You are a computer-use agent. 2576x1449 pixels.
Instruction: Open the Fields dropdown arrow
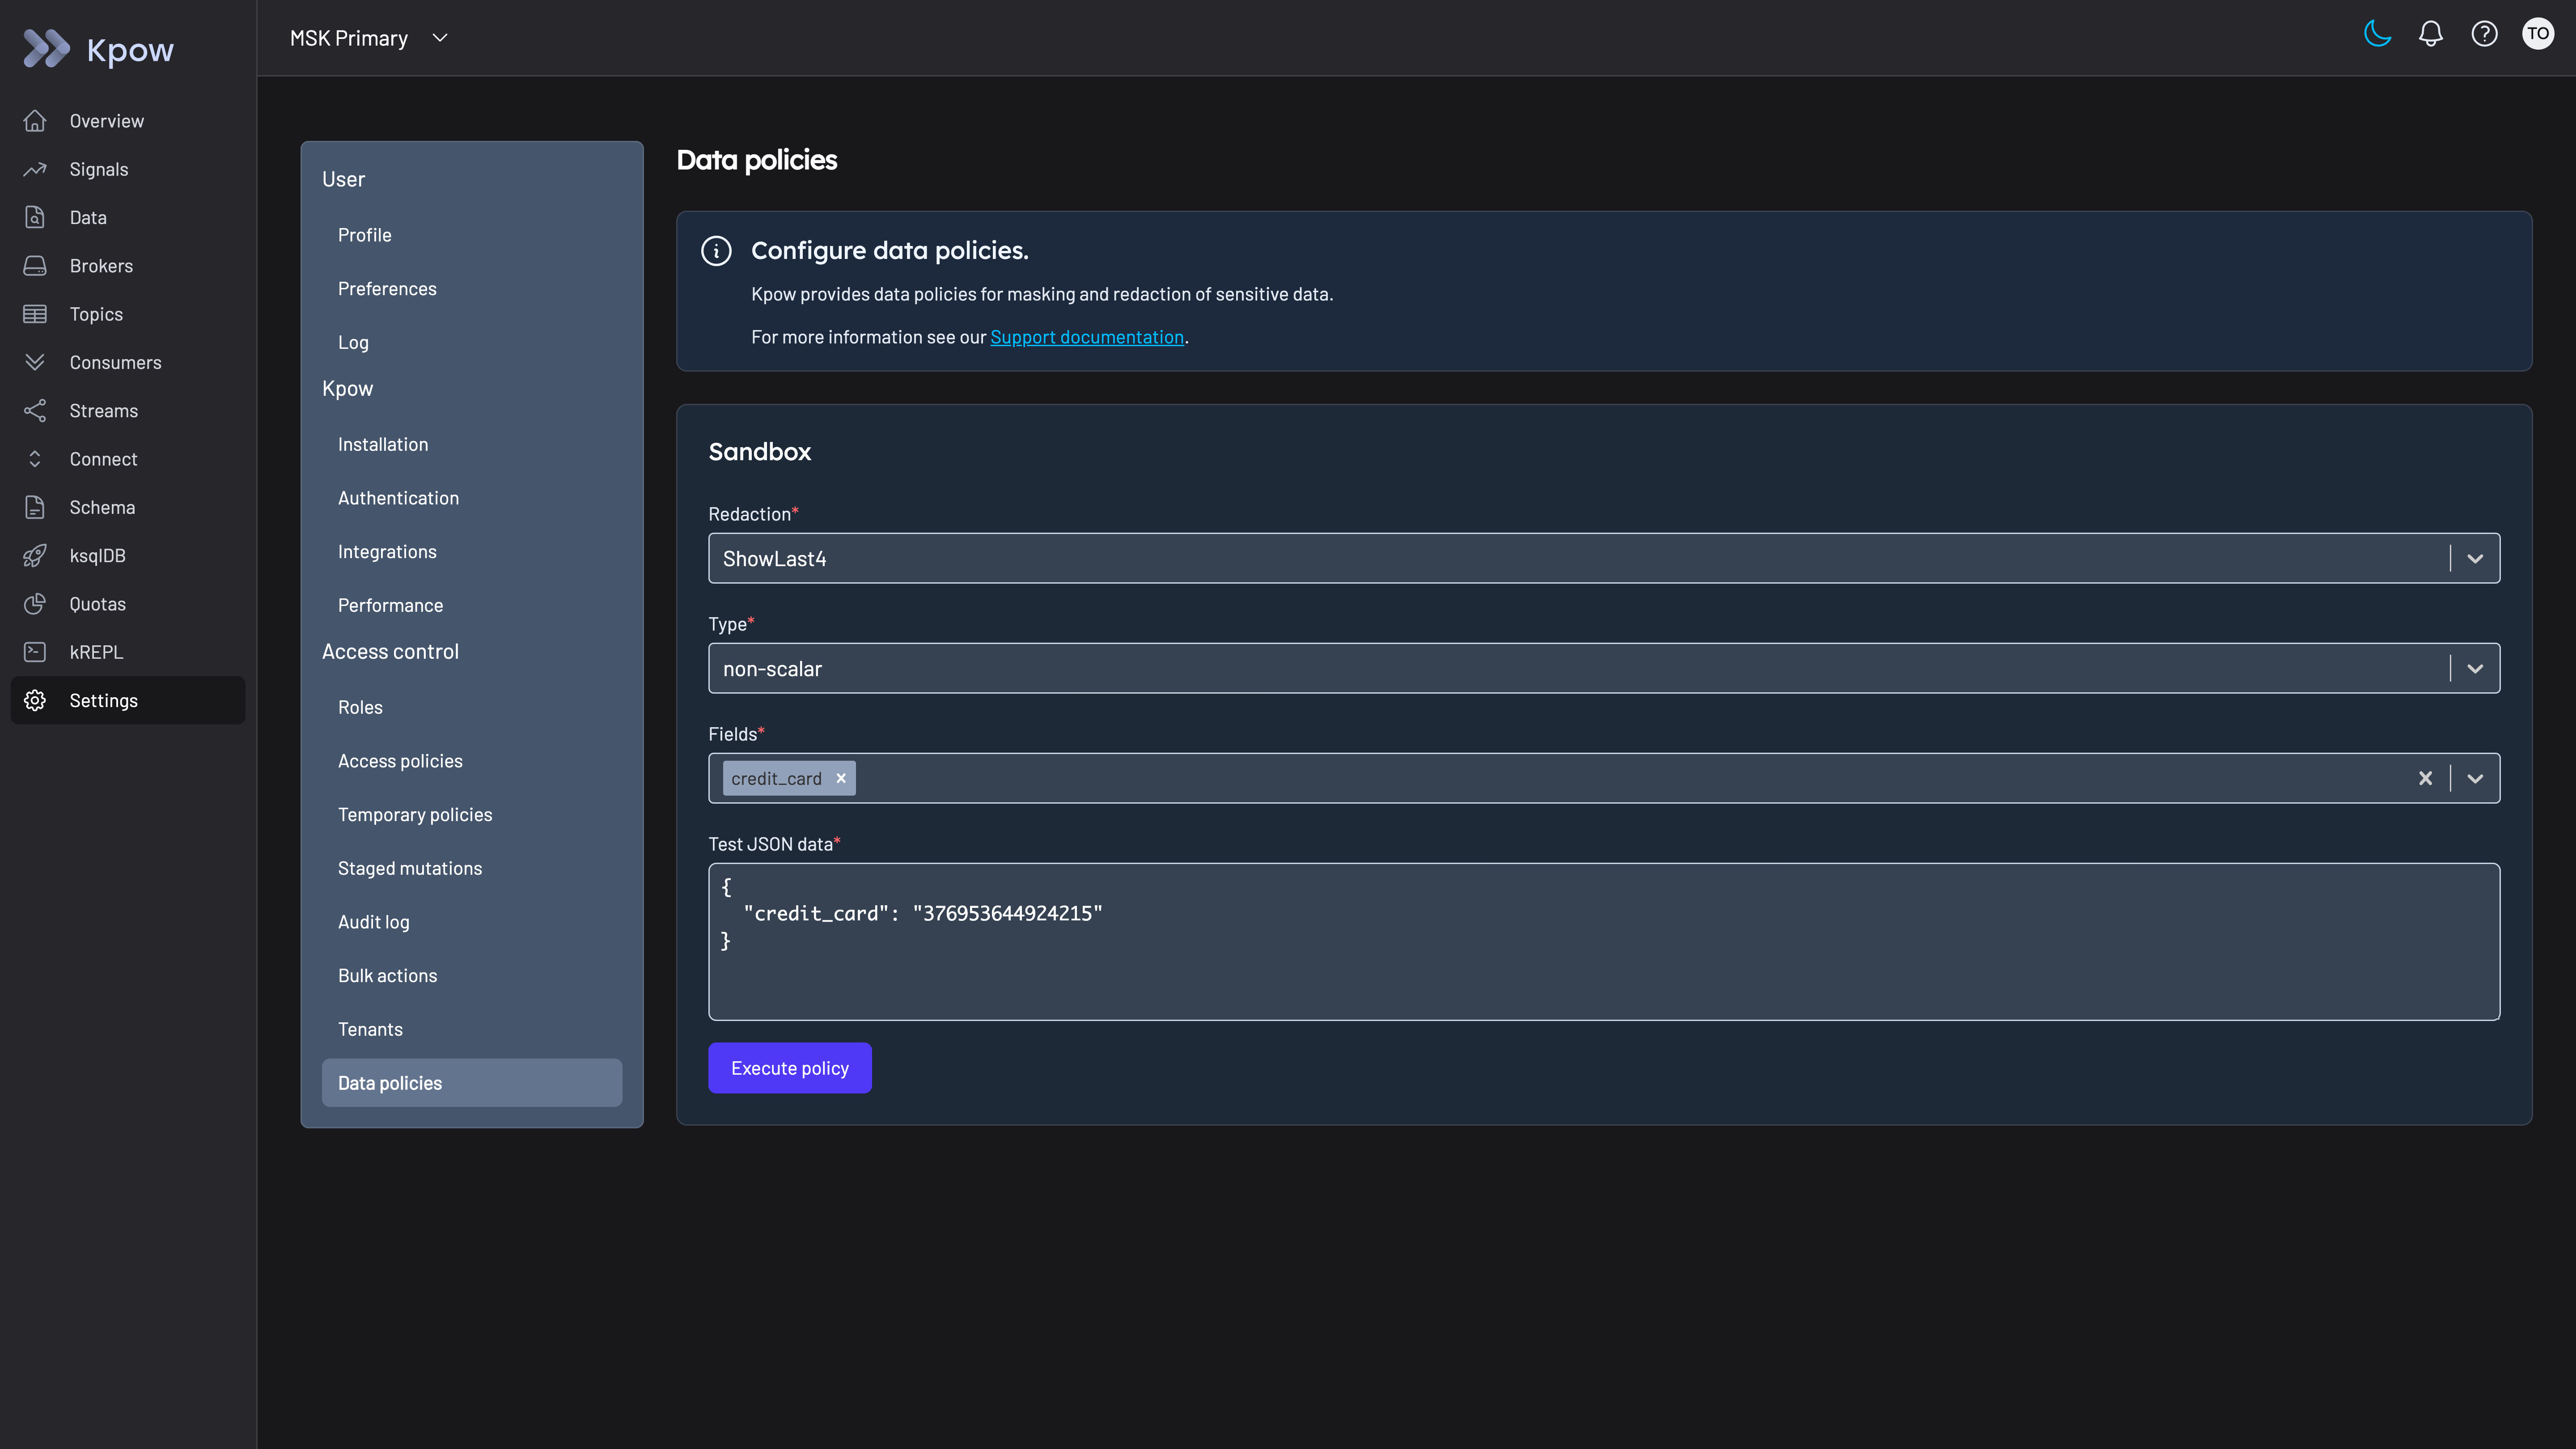[2475, 778]
